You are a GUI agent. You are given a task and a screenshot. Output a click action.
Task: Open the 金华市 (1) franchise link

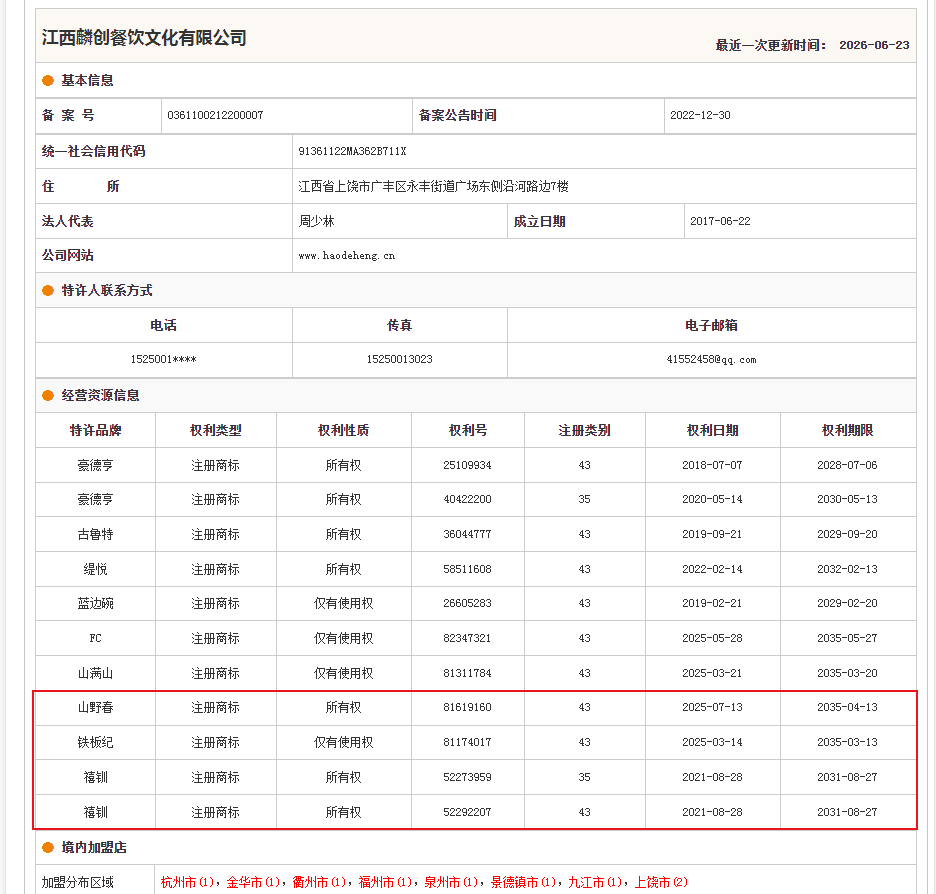(253, 882)
